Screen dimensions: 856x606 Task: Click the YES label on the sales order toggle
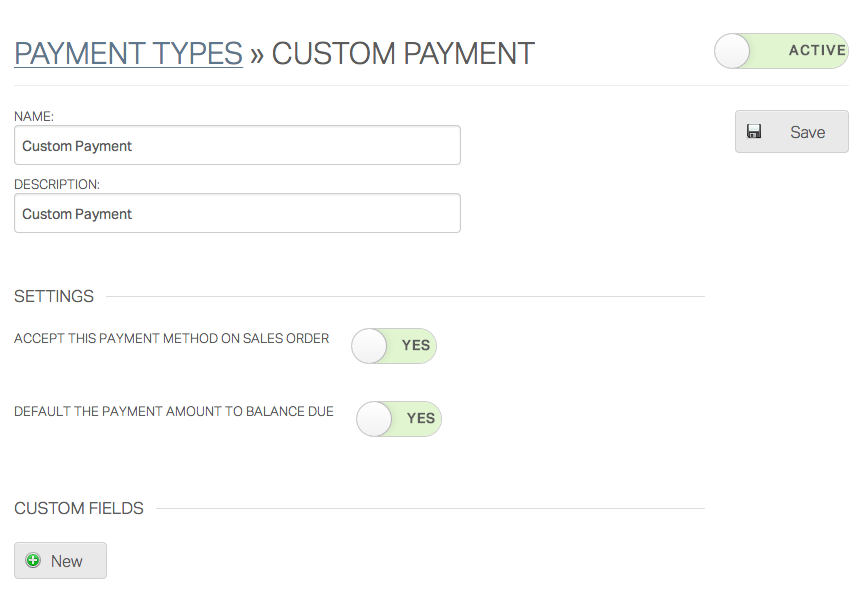pos(417,345)
